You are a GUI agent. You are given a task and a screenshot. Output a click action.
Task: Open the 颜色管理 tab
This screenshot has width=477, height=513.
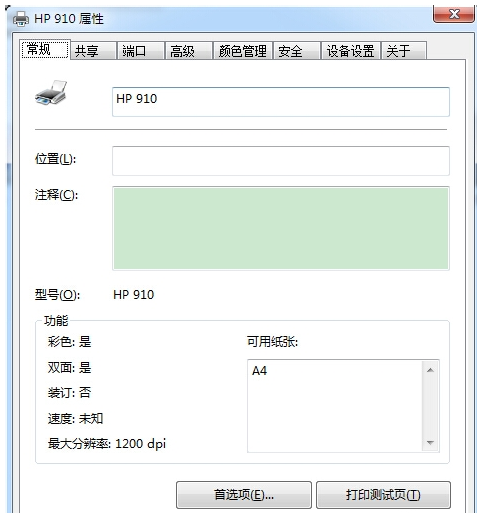(x=243, y=51)
